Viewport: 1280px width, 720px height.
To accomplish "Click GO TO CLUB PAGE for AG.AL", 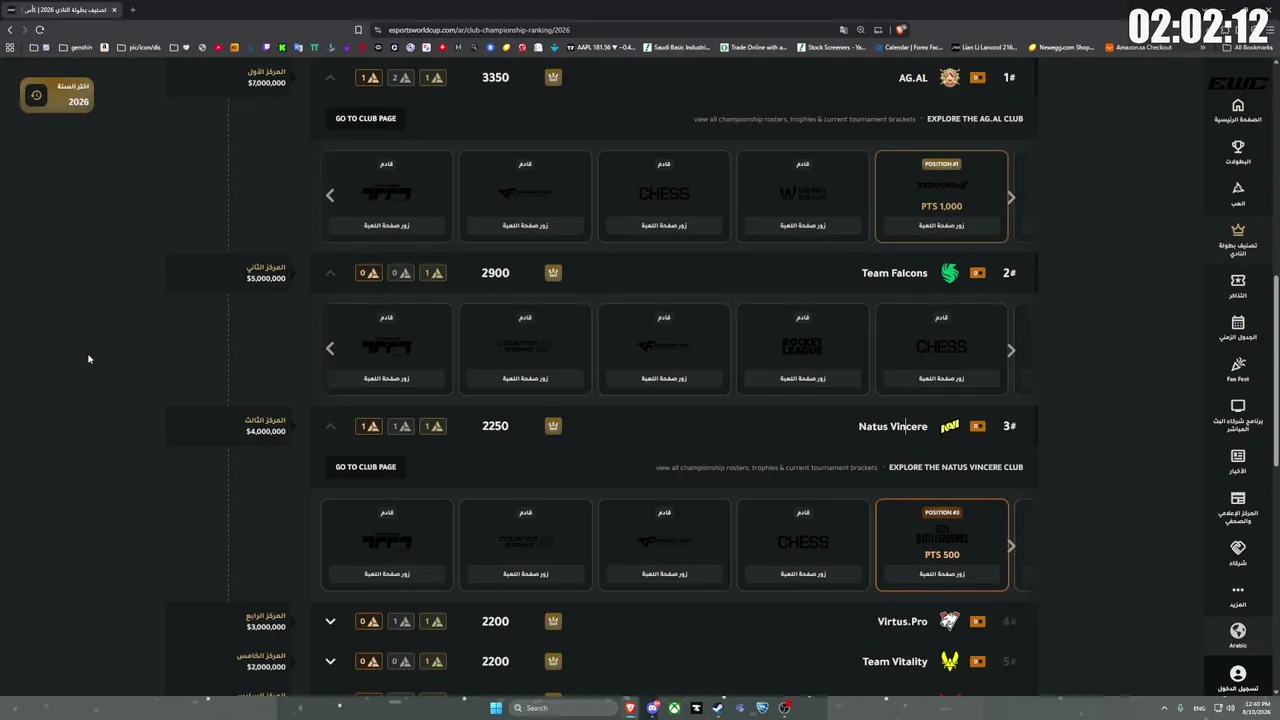I will (366, 119).
